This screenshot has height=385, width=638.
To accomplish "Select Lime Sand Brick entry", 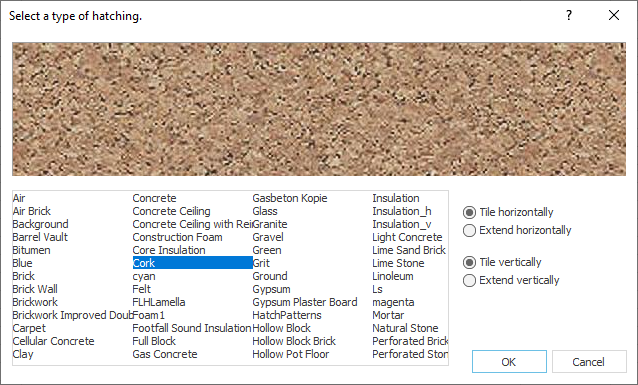I will point(409,250).
